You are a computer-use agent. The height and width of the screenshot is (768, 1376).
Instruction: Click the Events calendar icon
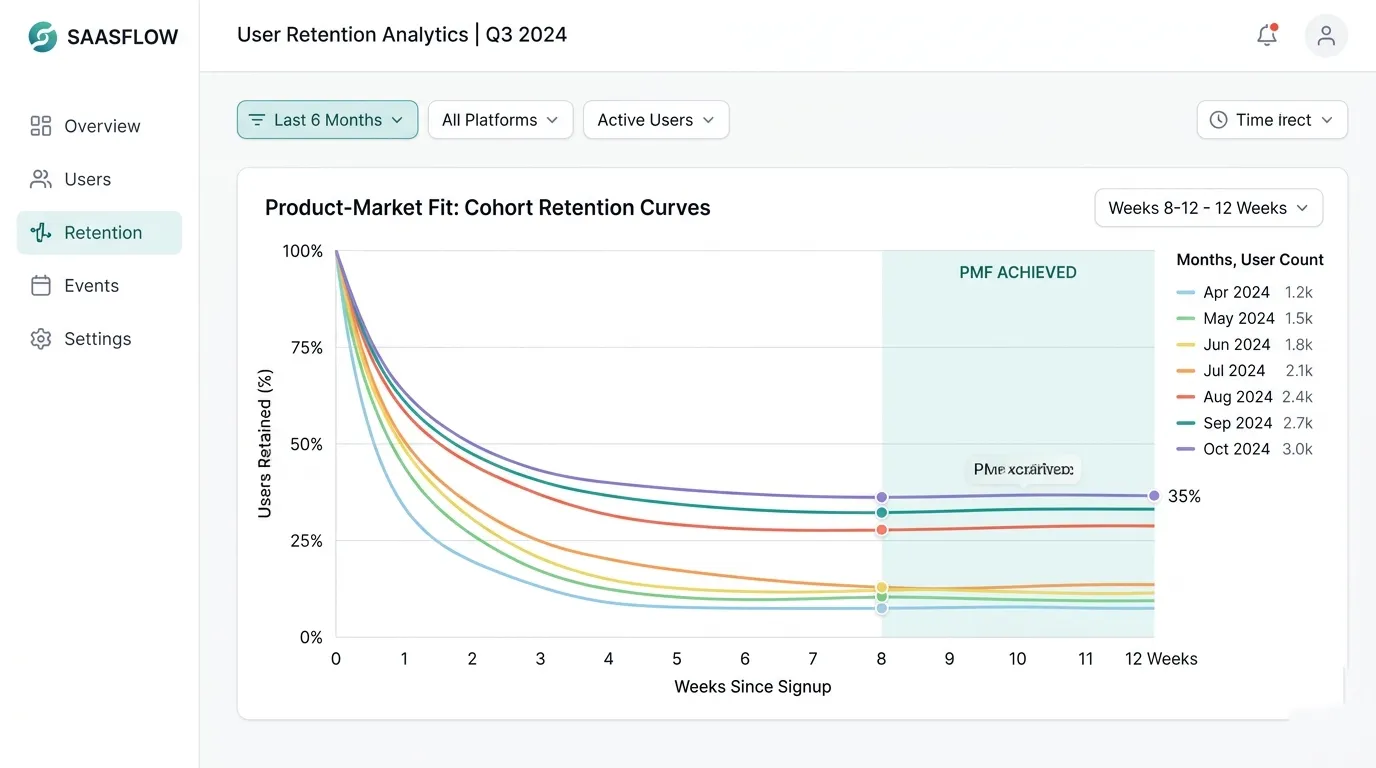[41, 285]
